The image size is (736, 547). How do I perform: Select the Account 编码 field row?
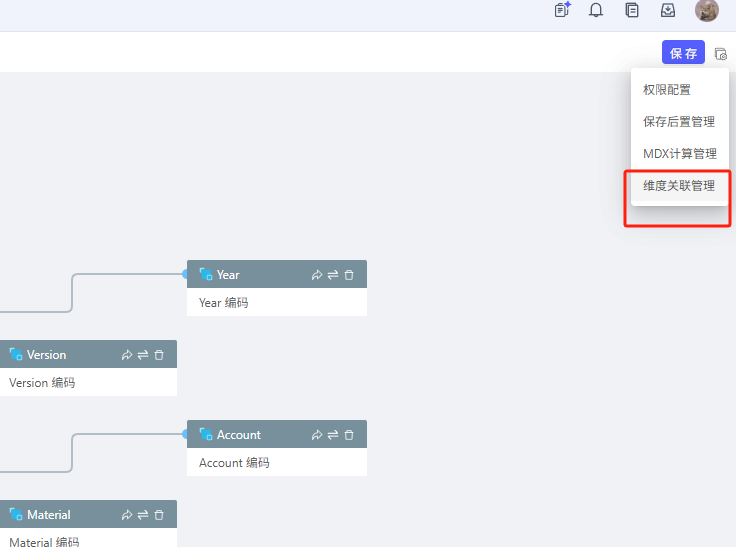(277, 462)
